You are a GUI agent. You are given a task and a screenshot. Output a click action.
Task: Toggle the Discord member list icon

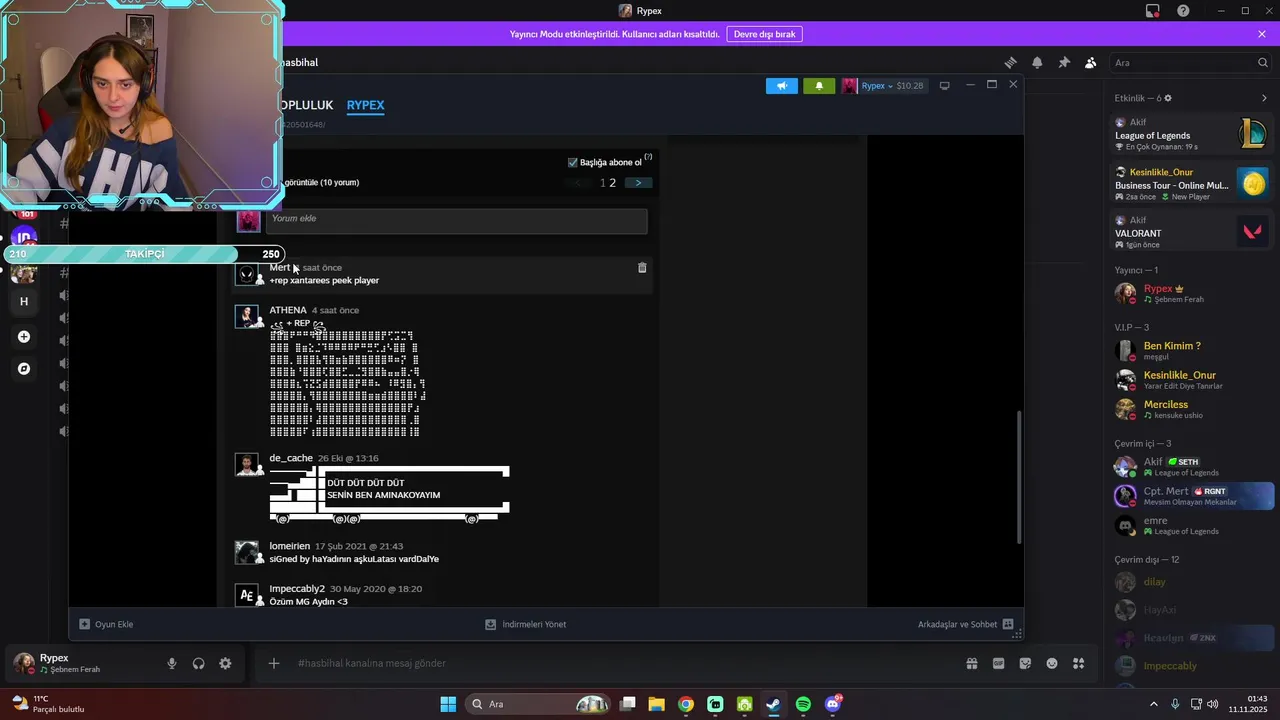1090,62
